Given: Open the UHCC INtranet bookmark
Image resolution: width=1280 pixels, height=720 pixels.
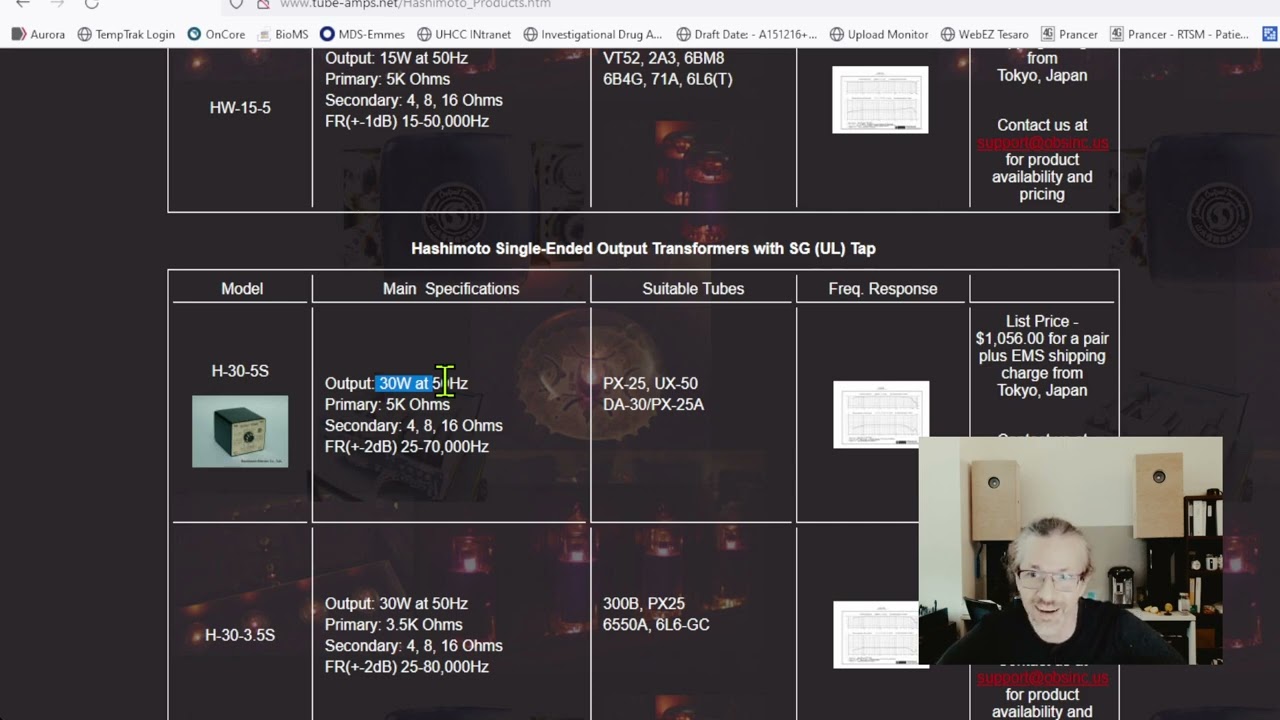Looking at the screenshot, I should pyautogui.click(x=464, y=34).
